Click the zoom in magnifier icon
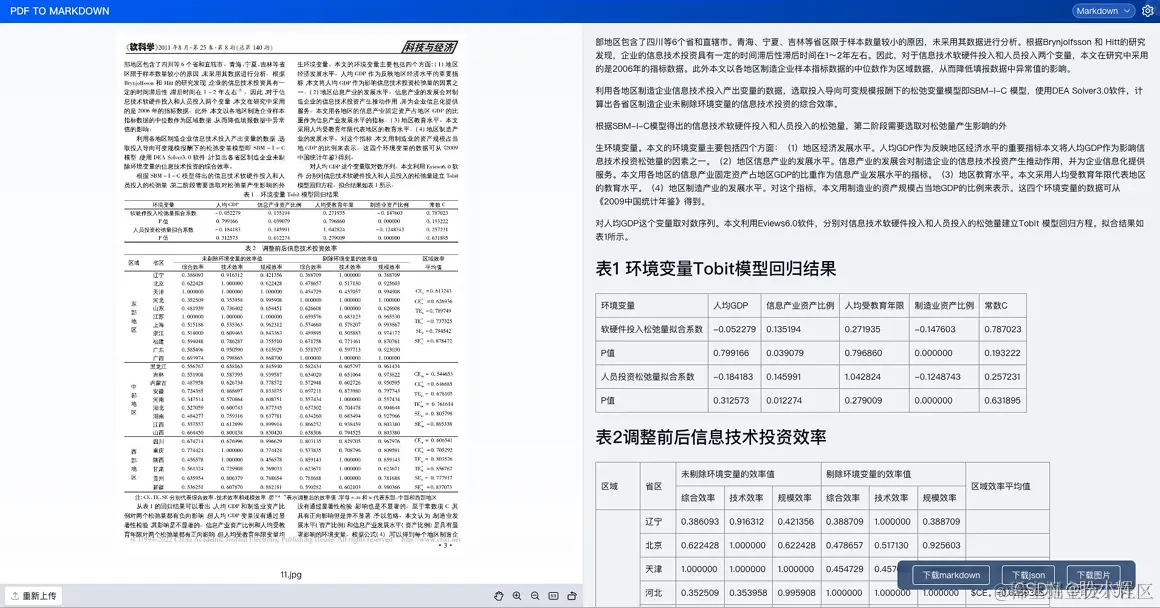 (x=517, y=595)
